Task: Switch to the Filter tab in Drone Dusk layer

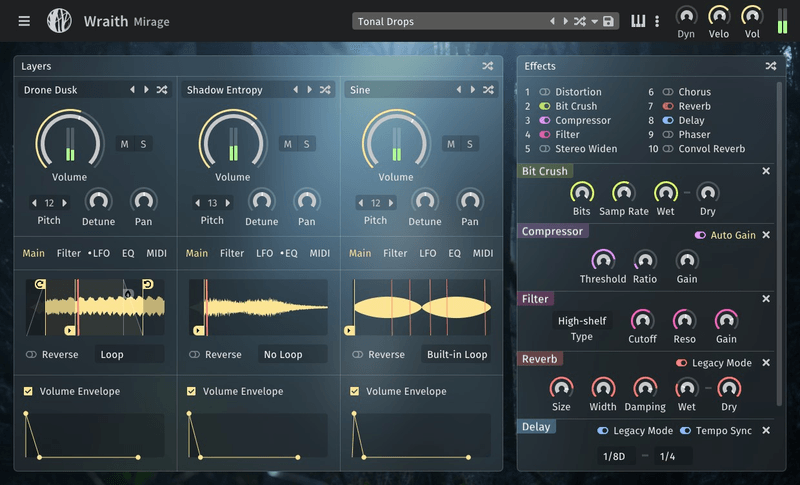Action: pos(69,253)
